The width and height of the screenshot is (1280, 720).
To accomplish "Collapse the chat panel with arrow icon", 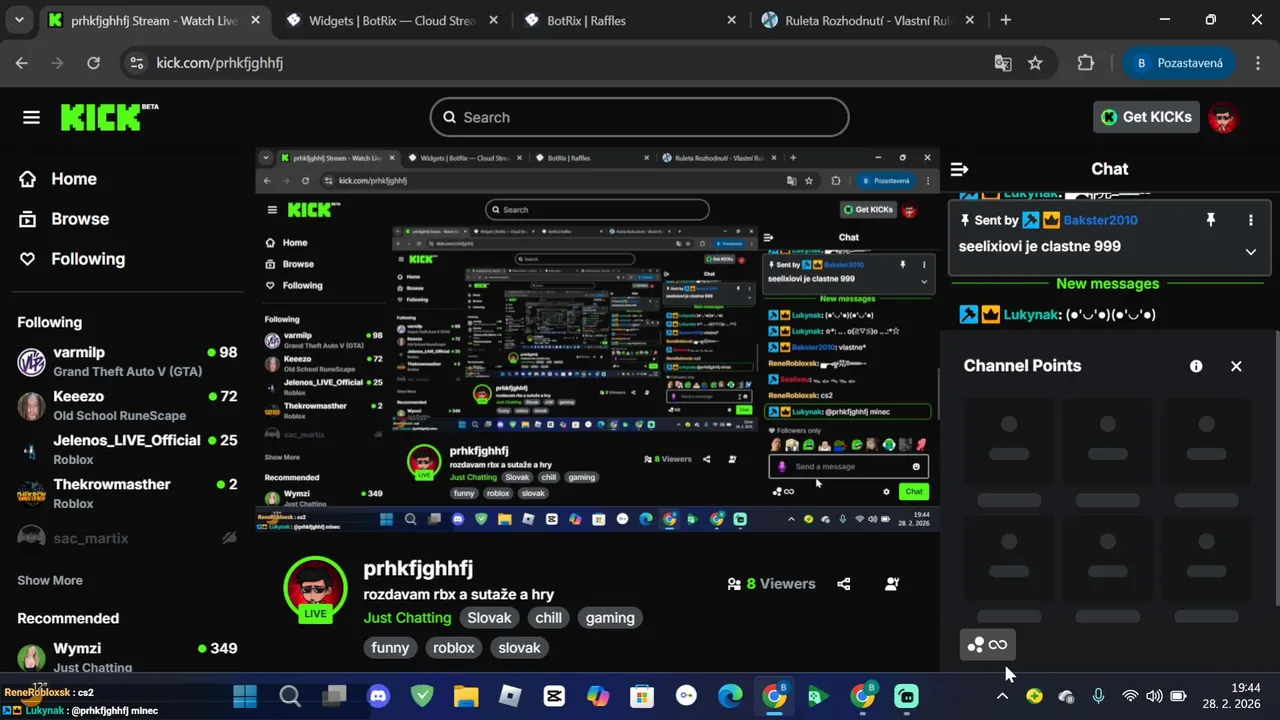I will click(959, 169).
